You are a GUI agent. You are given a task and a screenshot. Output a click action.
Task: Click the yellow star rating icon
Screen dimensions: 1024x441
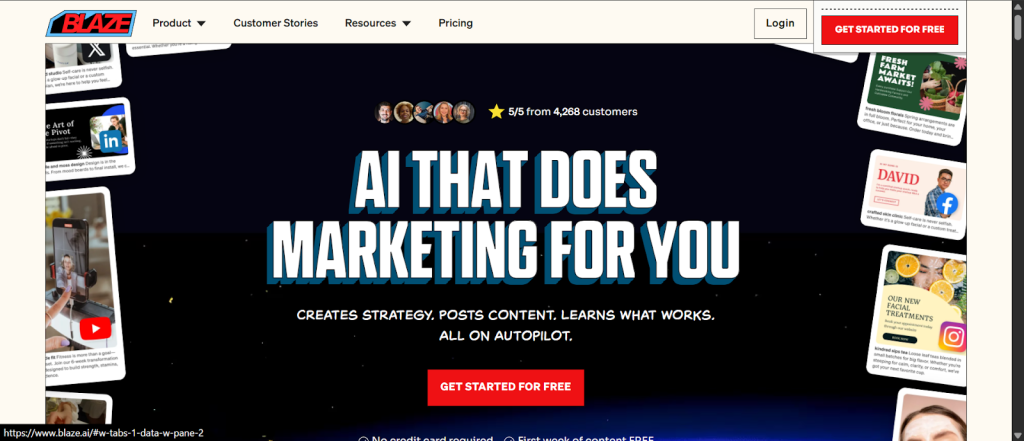click(496, 112)
